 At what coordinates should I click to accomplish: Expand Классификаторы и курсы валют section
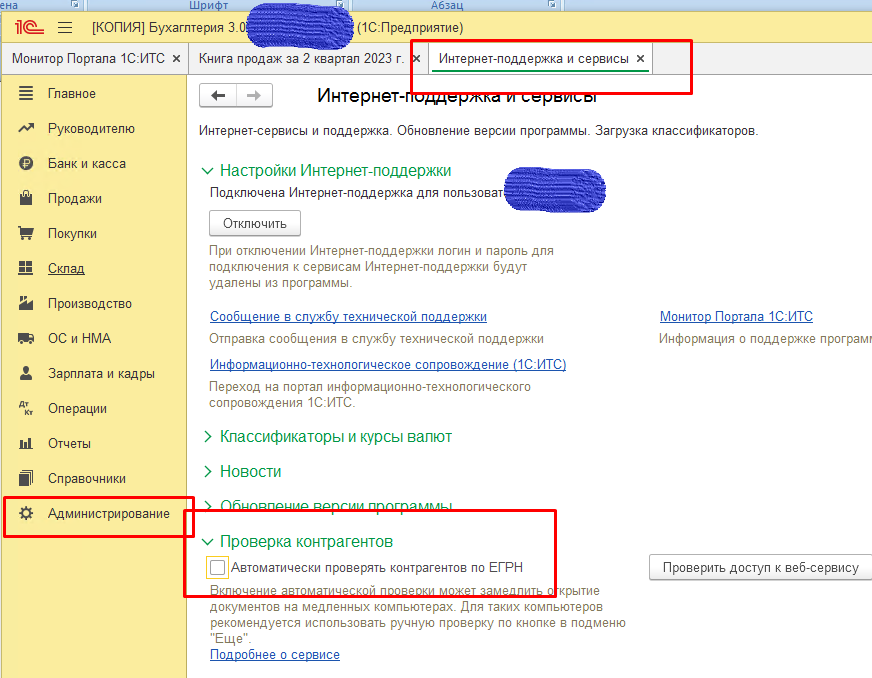coord(207,437)
